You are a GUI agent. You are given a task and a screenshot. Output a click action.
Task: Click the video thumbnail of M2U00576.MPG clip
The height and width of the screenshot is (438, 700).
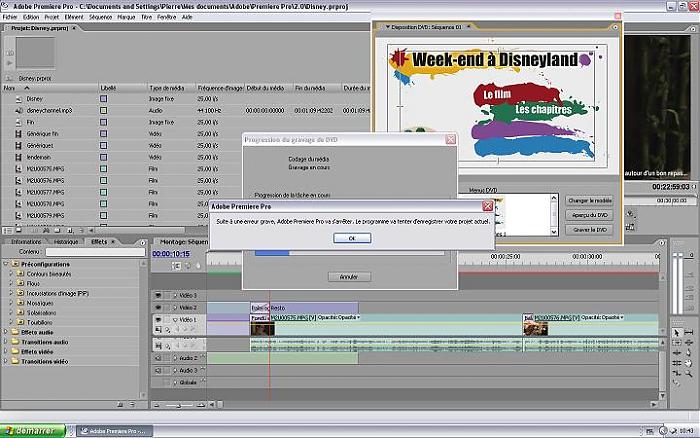(x=536, y=329)
